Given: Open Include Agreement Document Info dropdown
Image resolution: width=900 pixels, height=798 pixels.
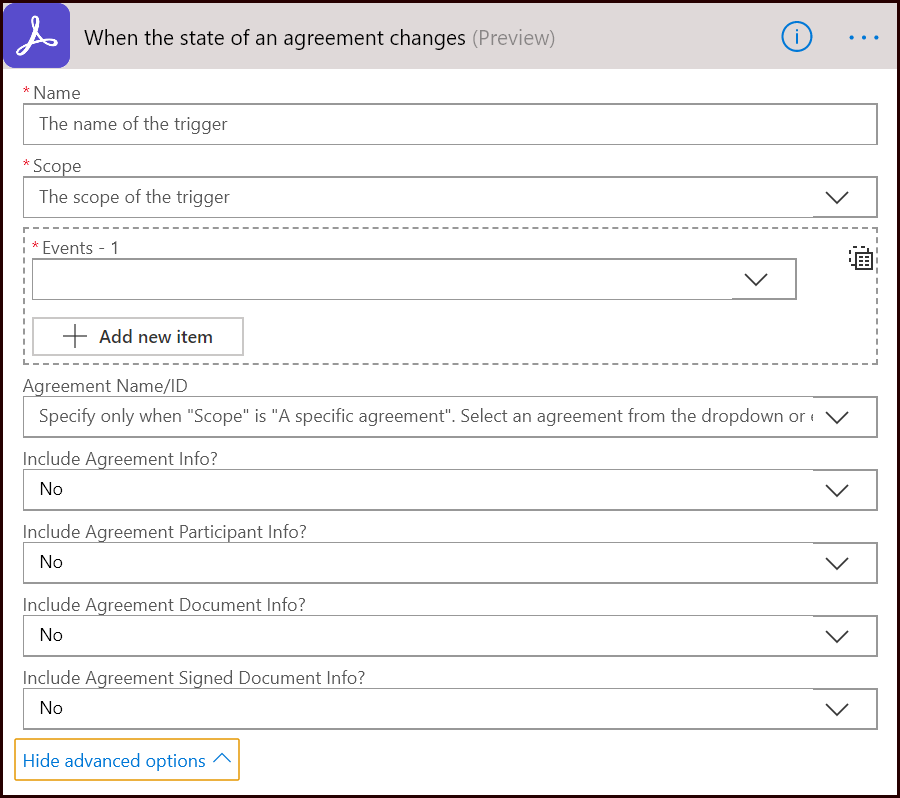Looking at the screenshot, I should [449, 636].
